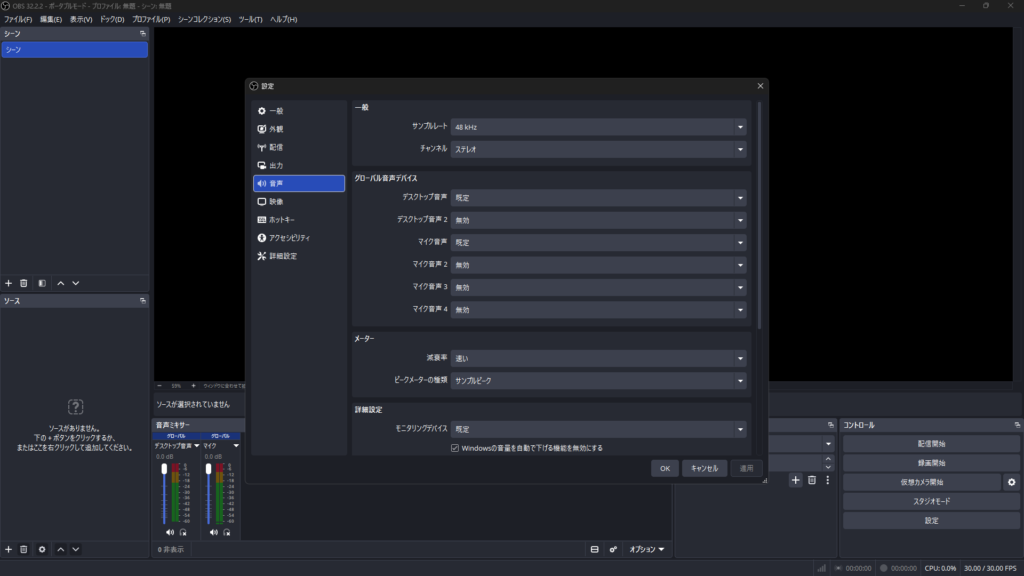The image size is (1024, 576).
Task: Open マイク mixer channel menu arrow
Action: 236,446
